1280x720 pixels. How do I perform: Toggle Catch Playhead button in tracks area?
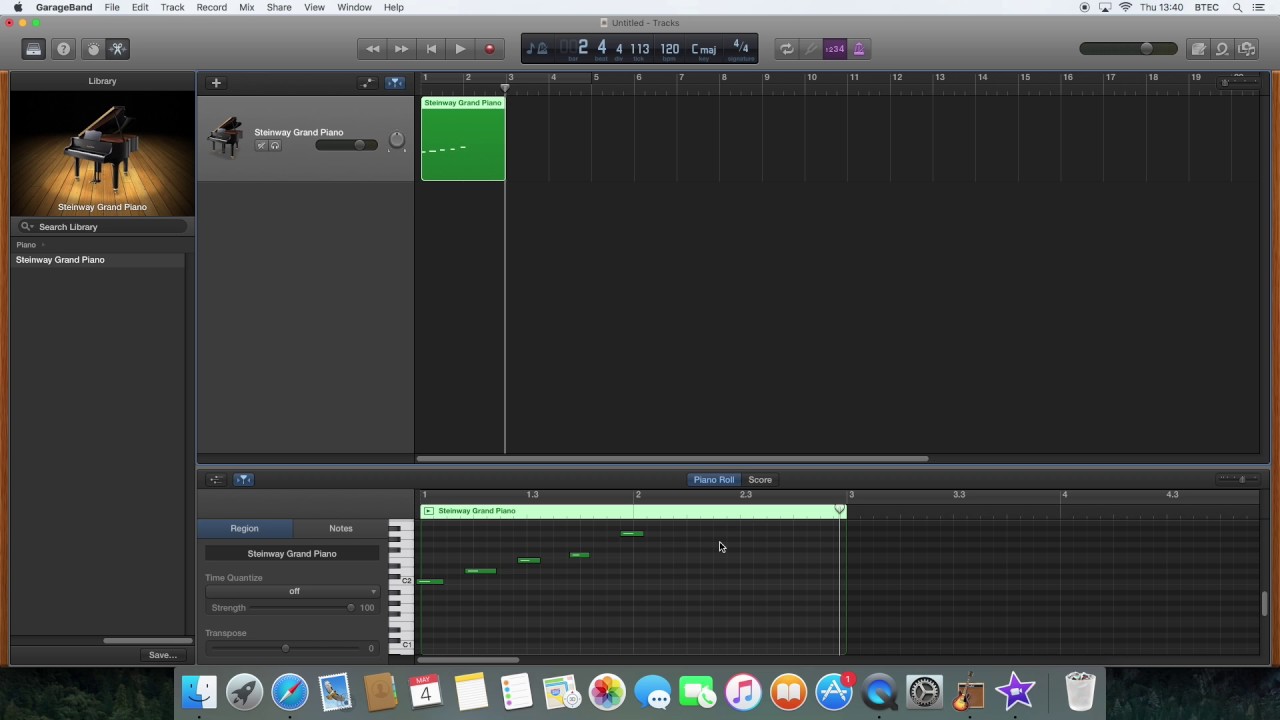395,83
